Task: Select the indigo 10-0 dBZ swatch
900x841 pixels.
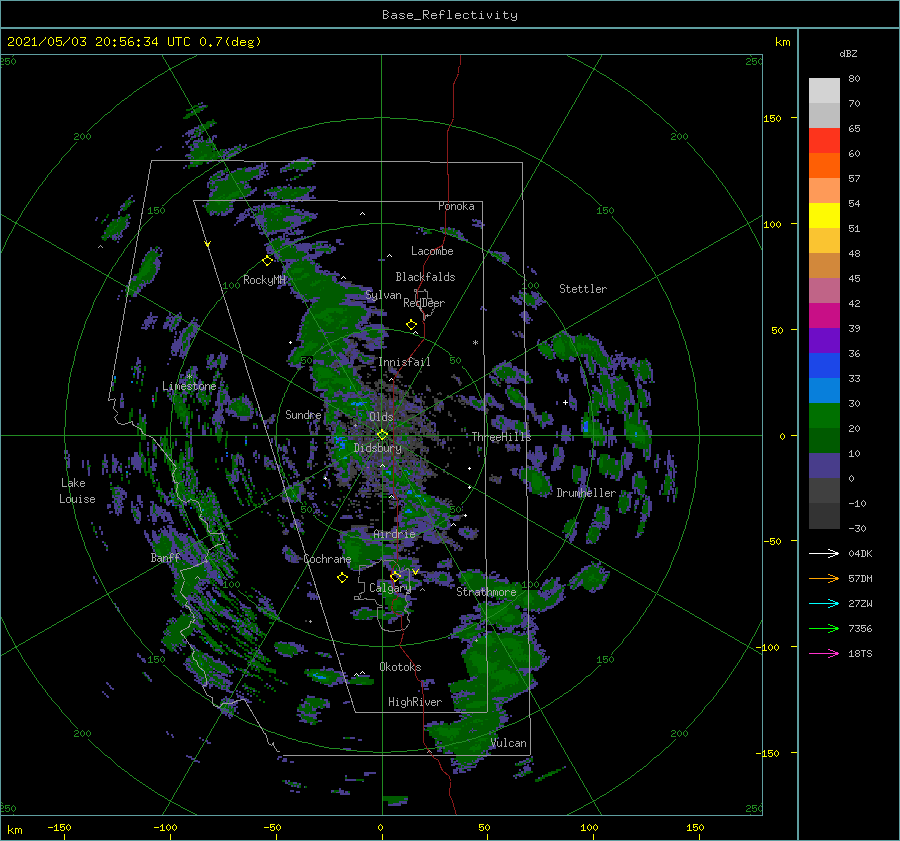Action: pos(824,466)
